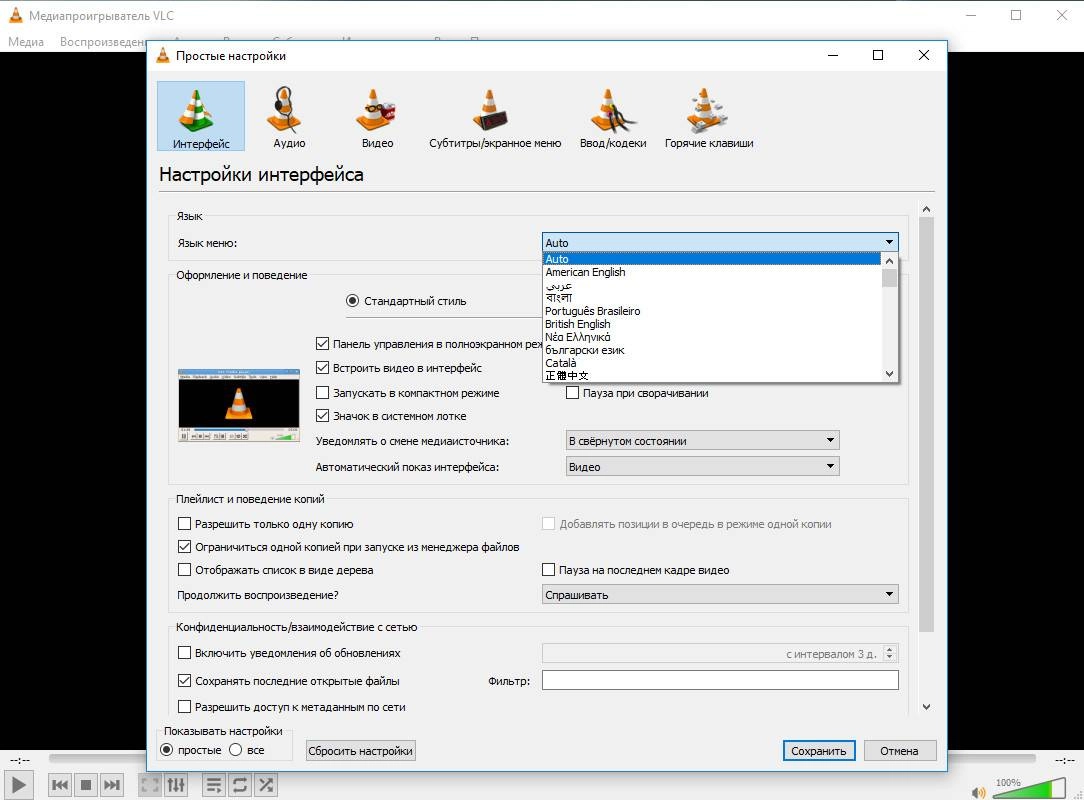Close the Простые настройки dialog
The image size is (1084, 800).
click(x=924, y=55)
